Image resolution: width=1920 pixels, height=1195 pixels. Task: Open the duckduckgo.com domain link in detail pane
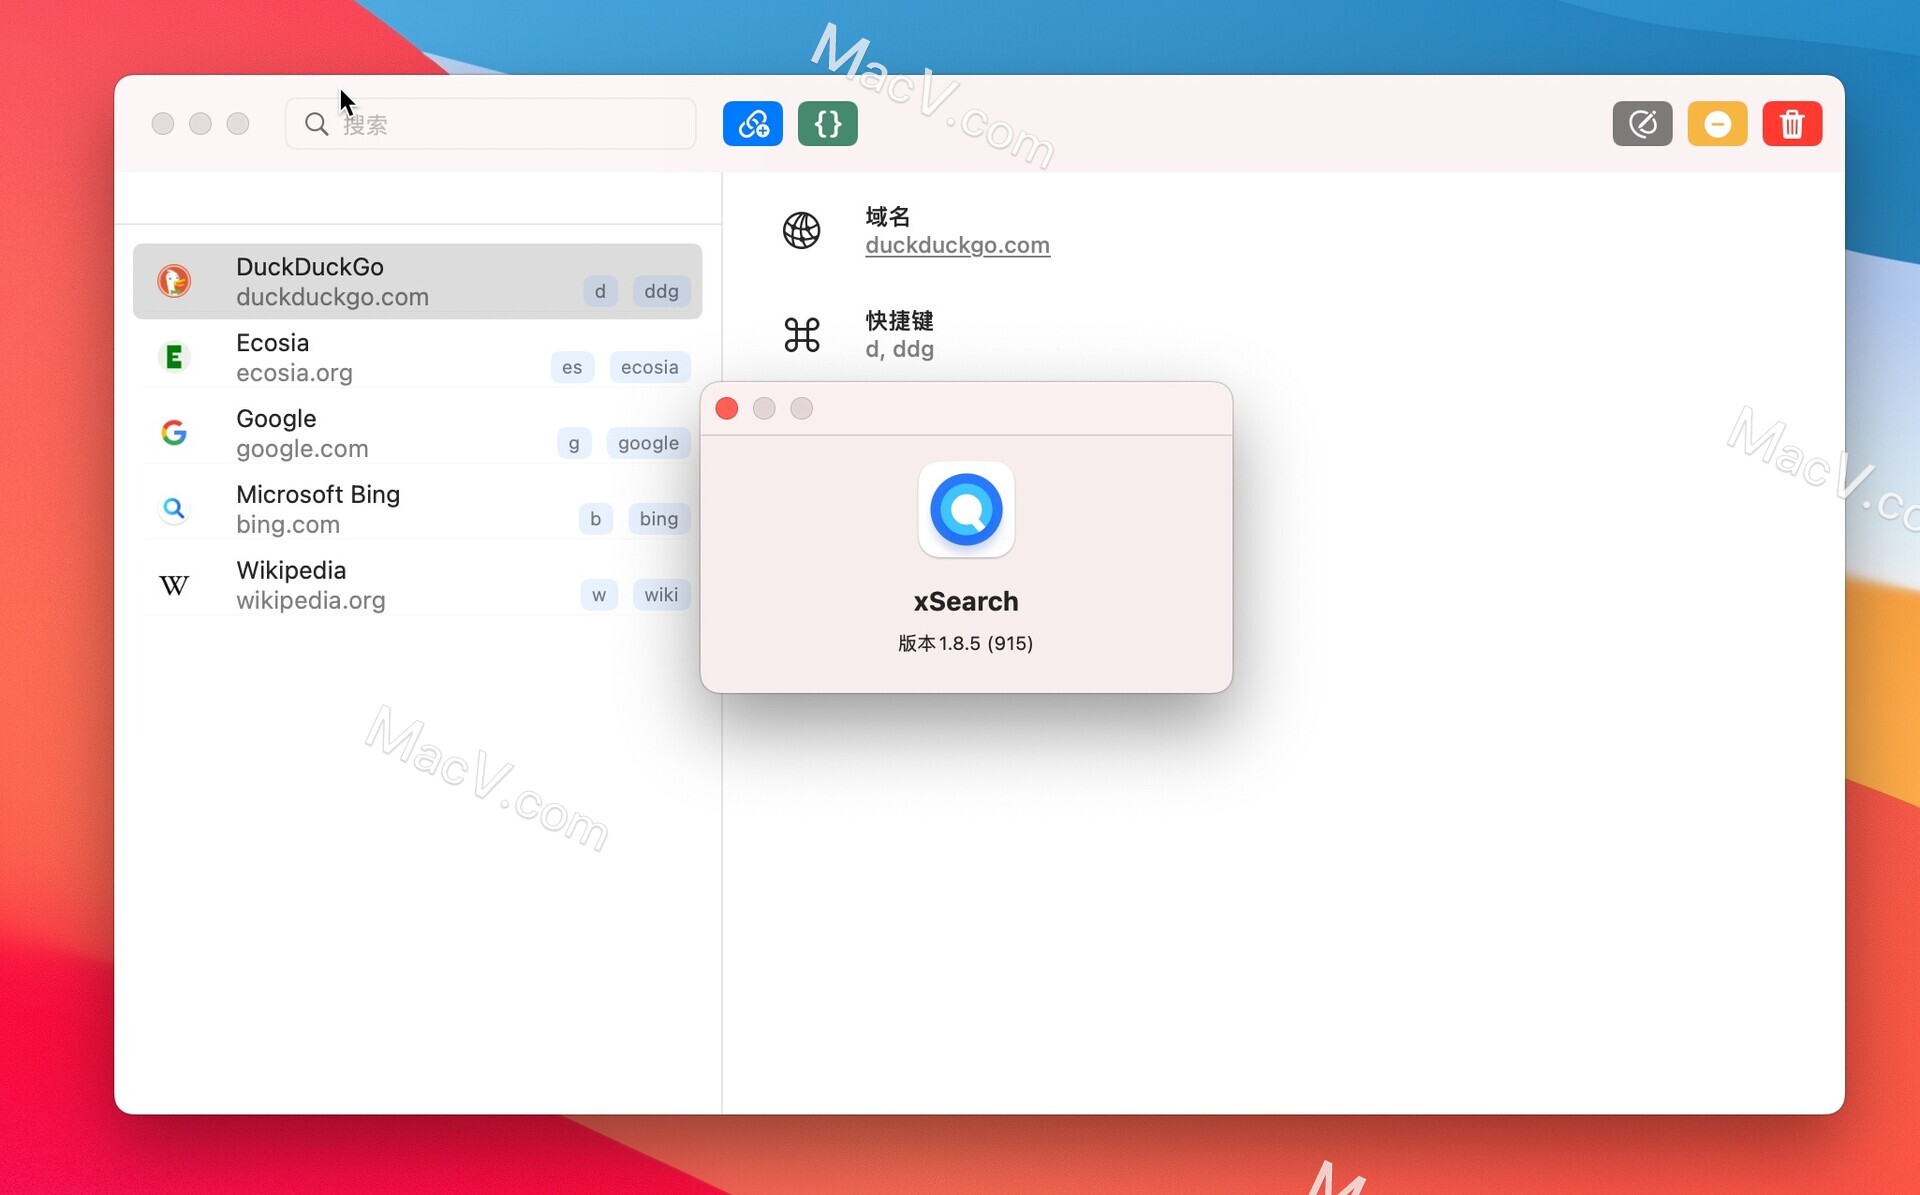[x=957, y=245]
